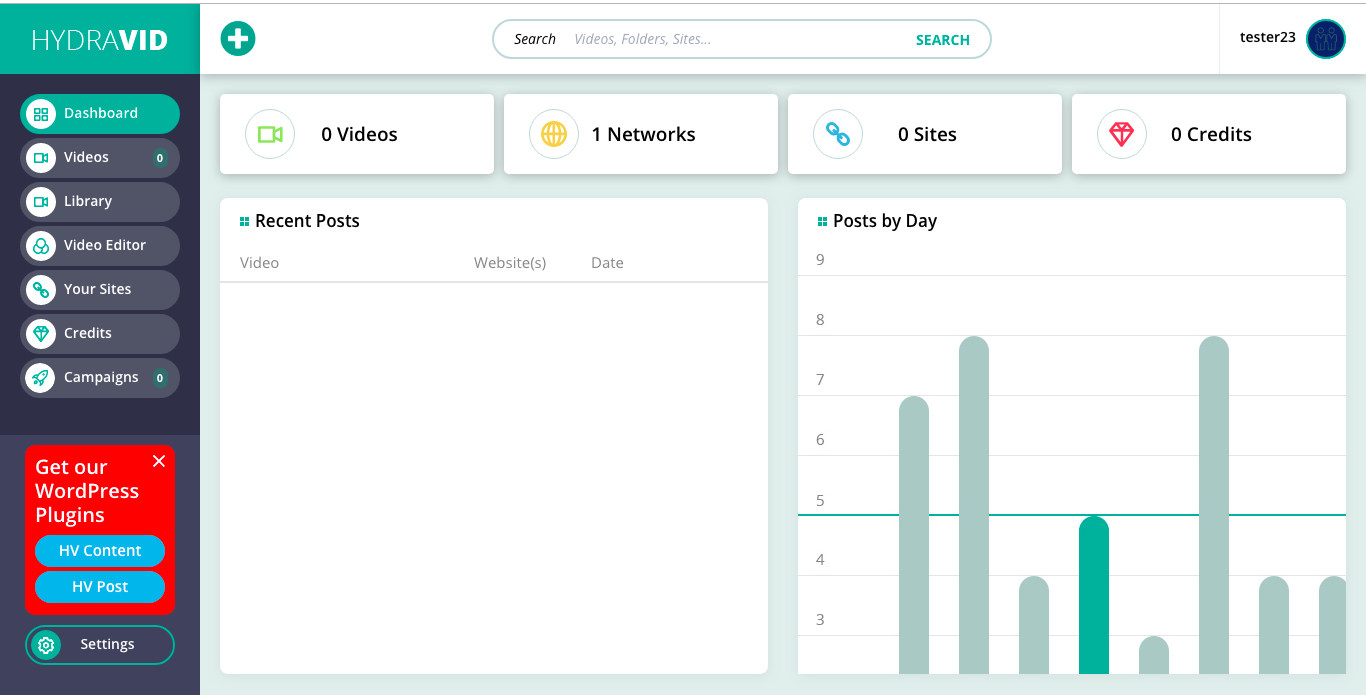Screen dimensions: 1366x695
Task: Click the SEARCH button
Action: (943, 40)
